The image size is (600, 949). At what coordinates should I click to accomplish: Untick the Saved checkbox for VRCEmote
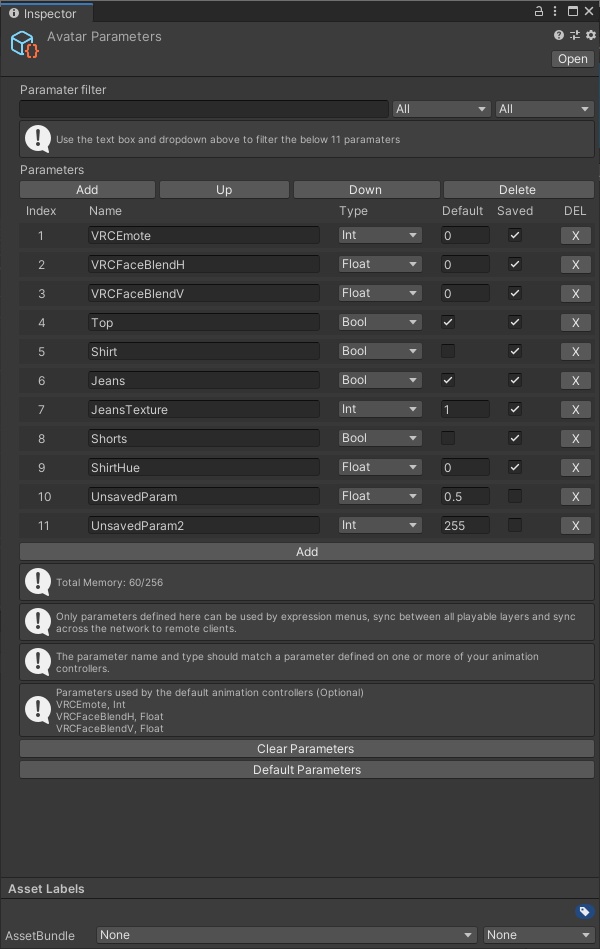515,235
